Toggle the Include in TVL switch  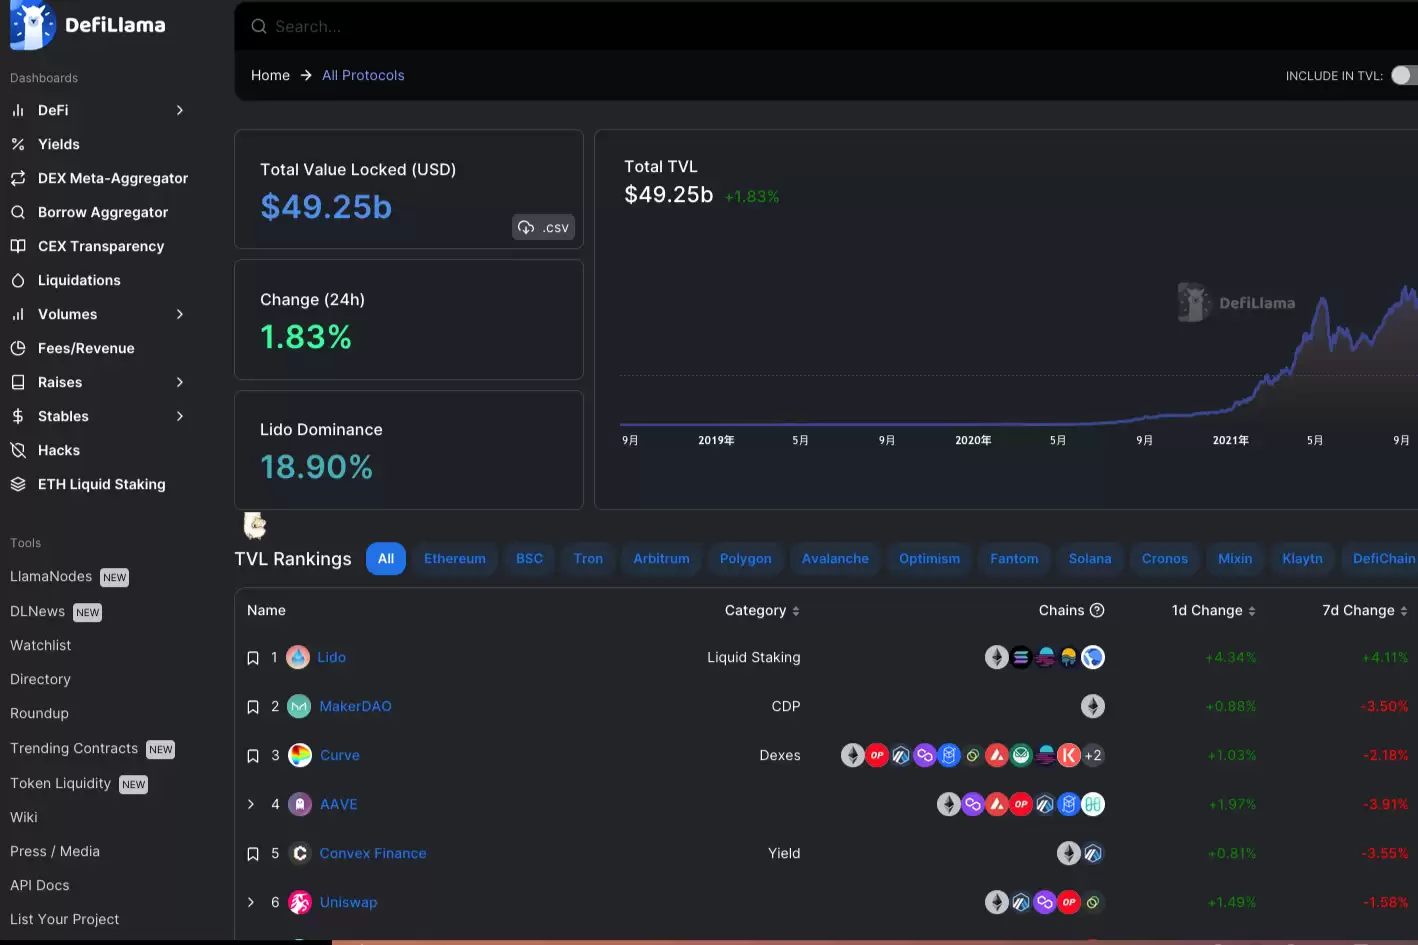click(1404, 76)
